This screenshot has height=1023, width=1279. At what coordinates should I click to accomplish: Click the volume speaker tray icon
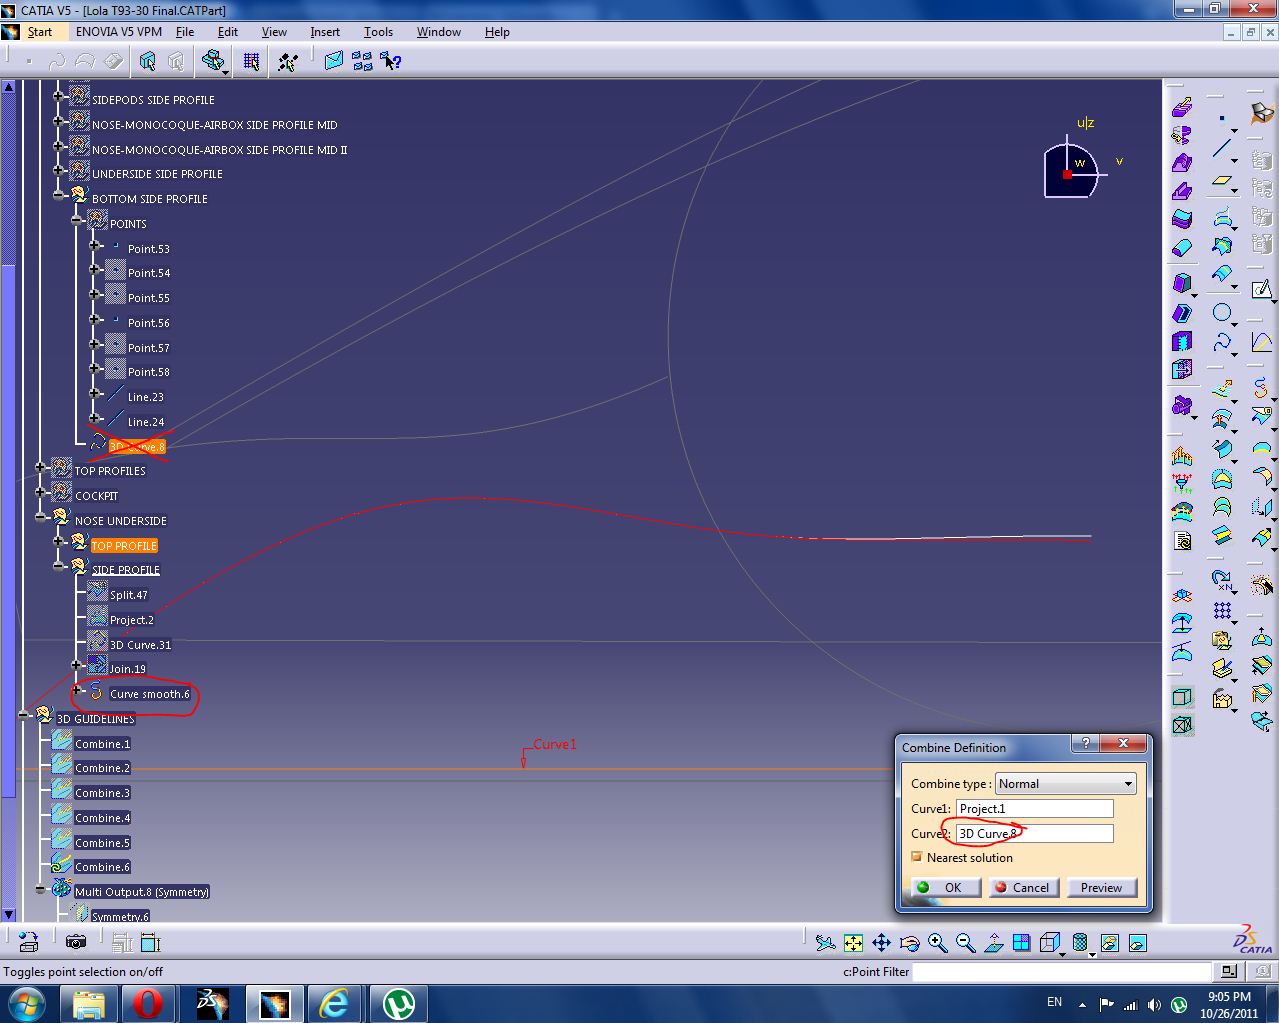pos(1155,1004)
